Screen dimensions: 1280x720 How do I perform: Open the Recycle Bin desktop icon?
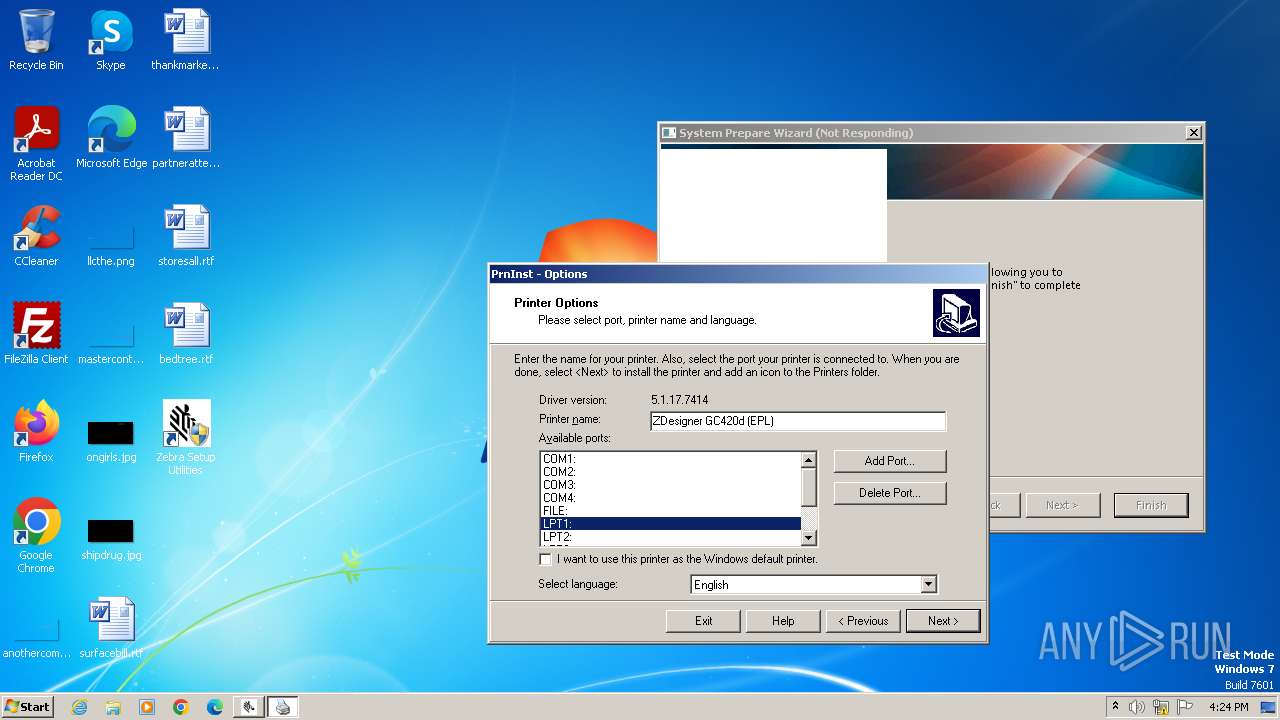click(x=36, y=40)
